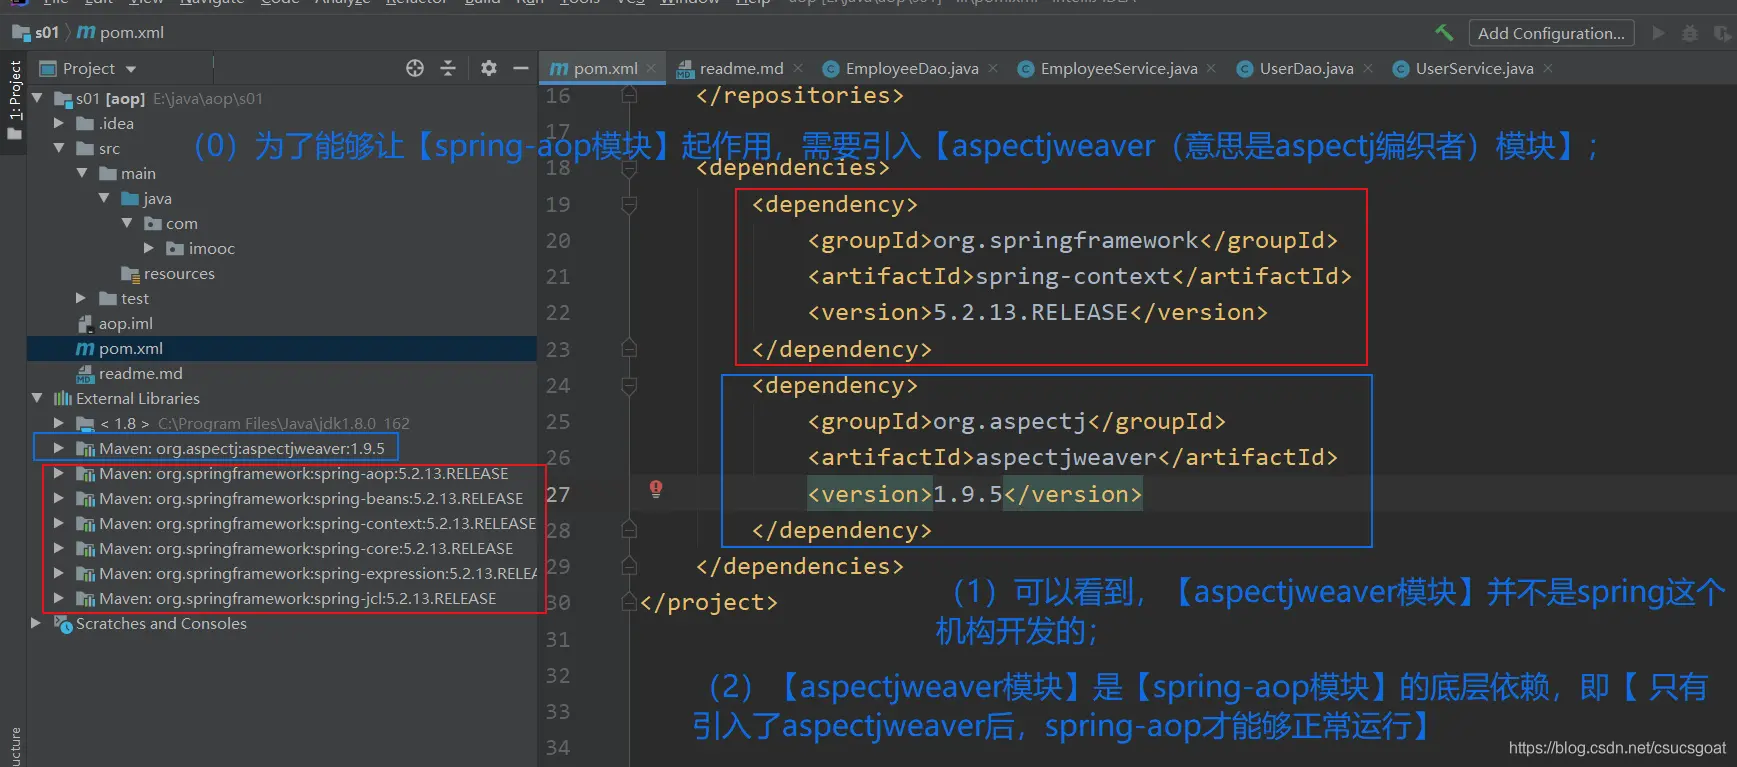The image size is (1737, 767).
Task: Click s01 in the navigation breadcrumb
Action: [46, 33]
